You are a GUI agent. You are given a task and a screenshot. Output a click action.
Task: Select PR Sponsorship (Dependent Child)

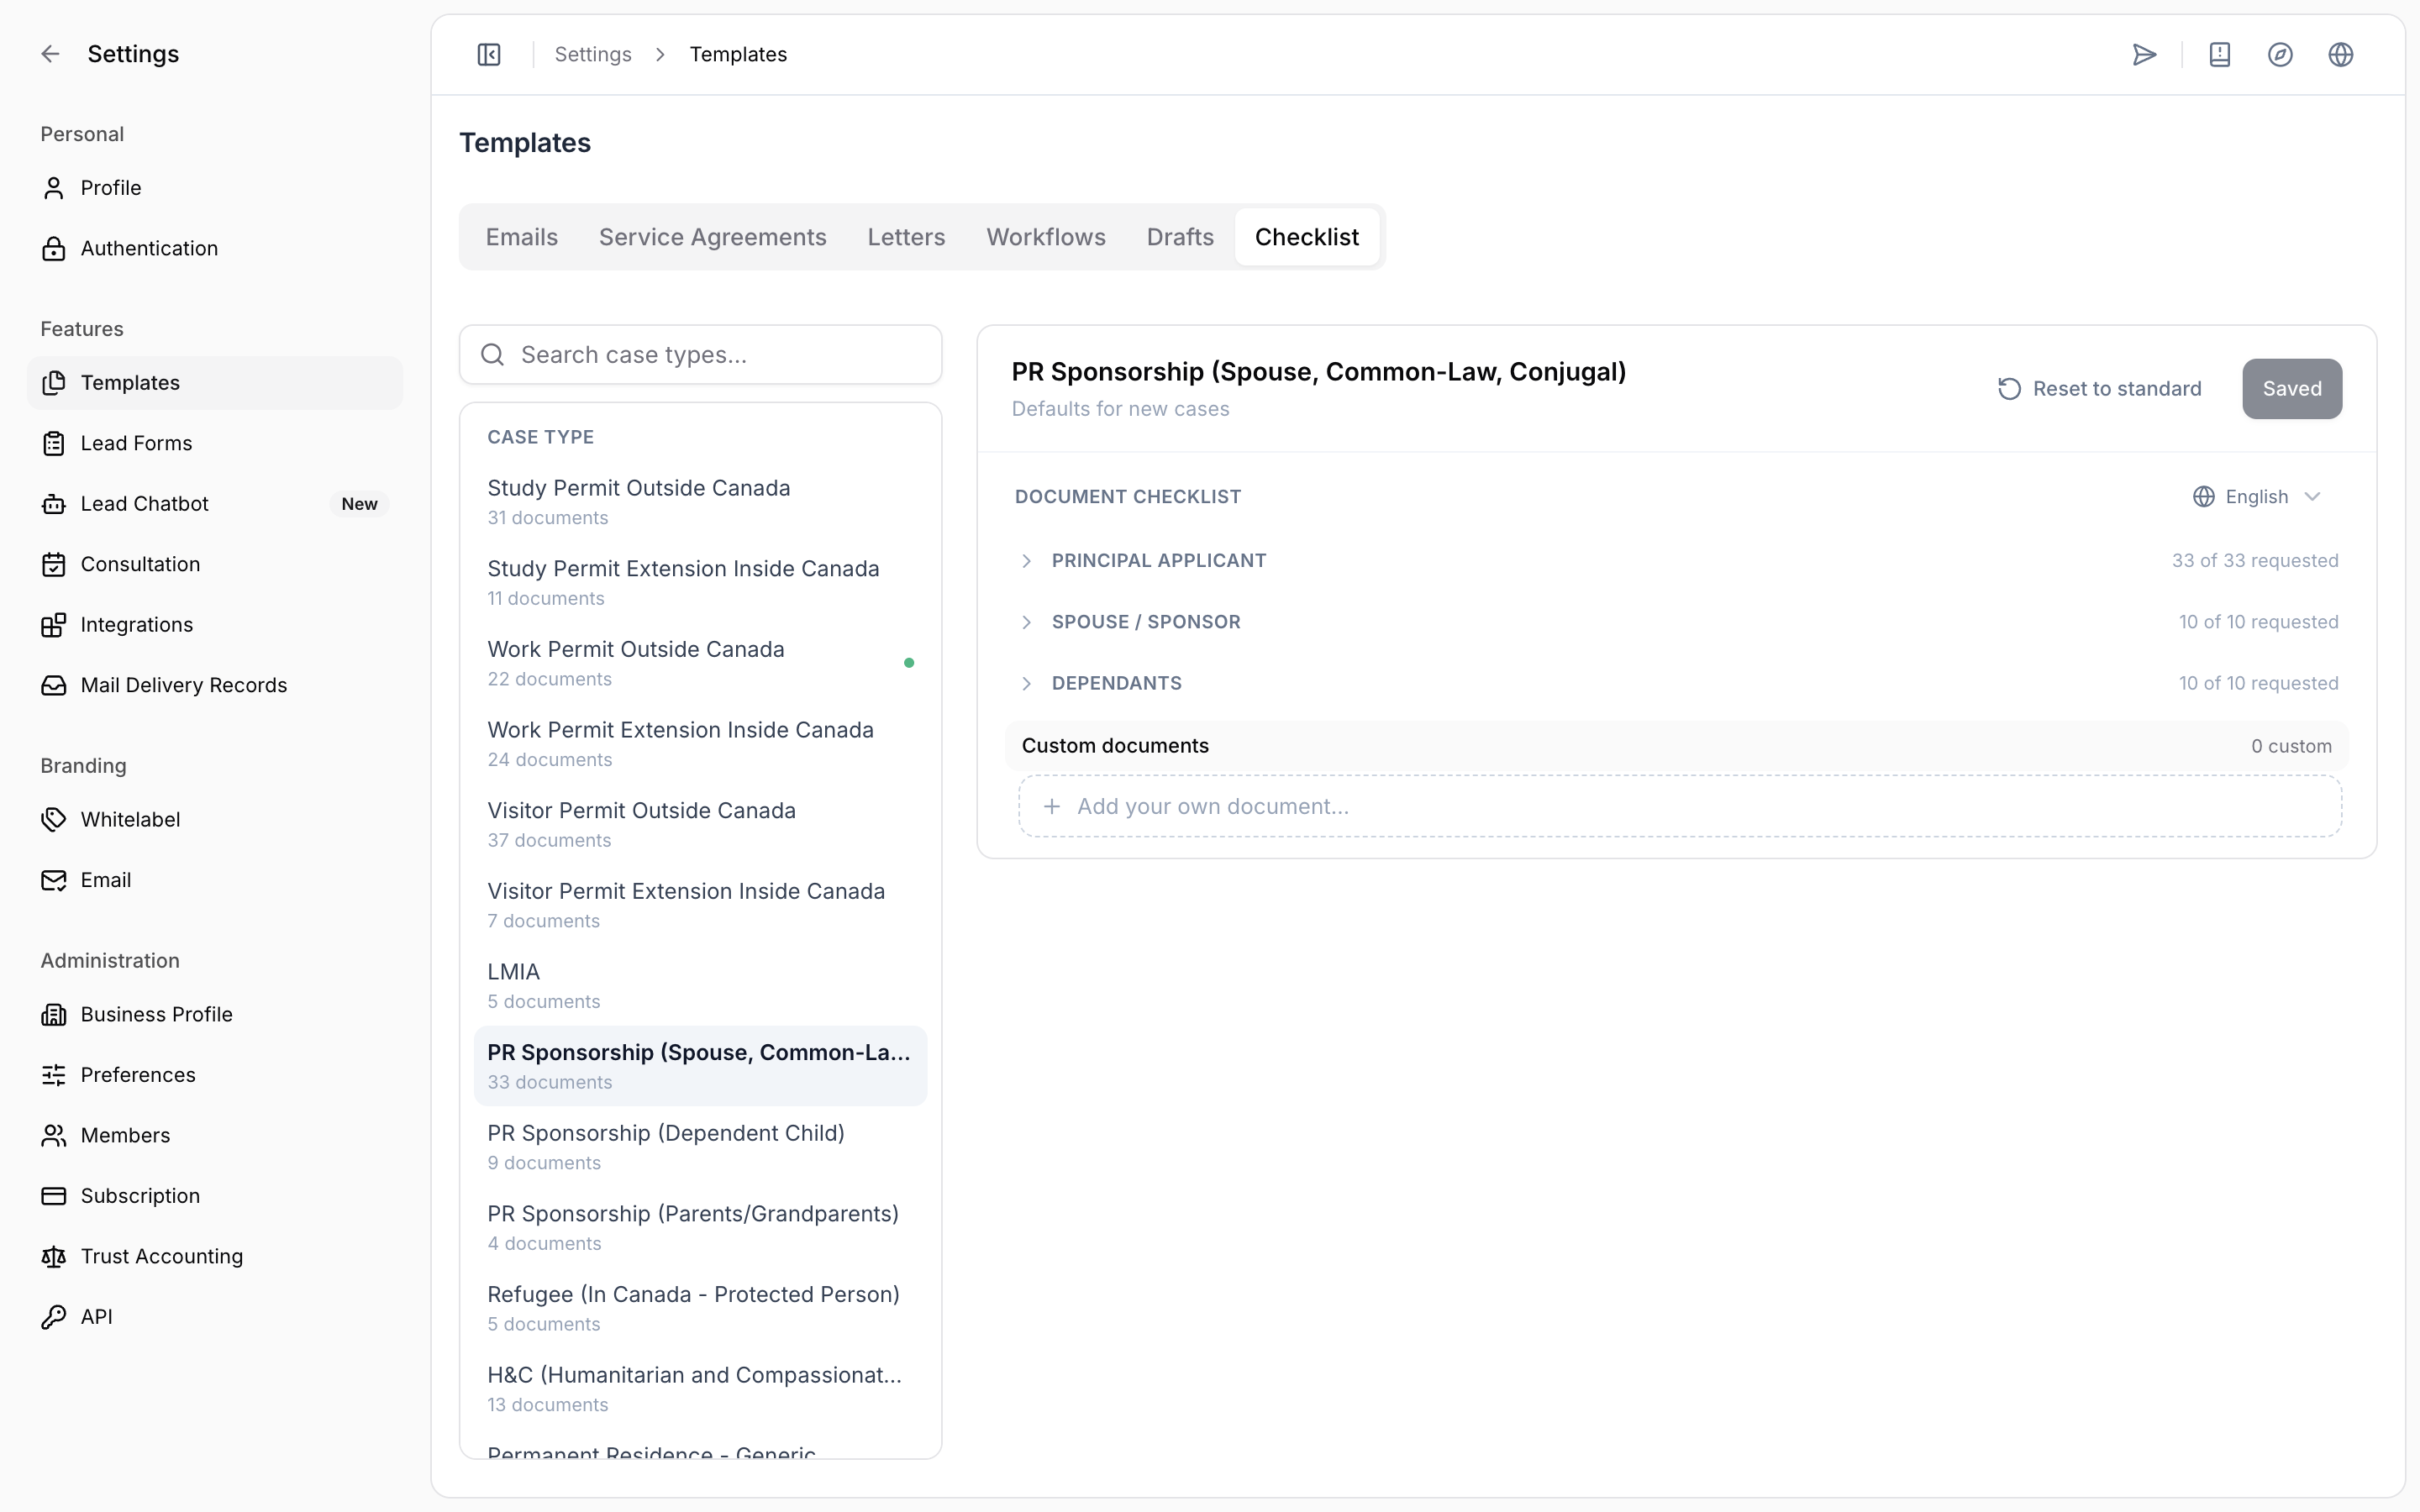tap(700, 1147)
